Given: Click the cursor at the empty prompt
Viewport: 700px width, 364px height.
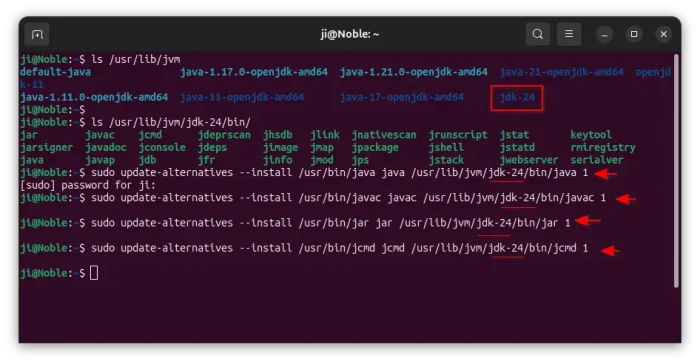Looking at the screenshot, I should 94,273.
